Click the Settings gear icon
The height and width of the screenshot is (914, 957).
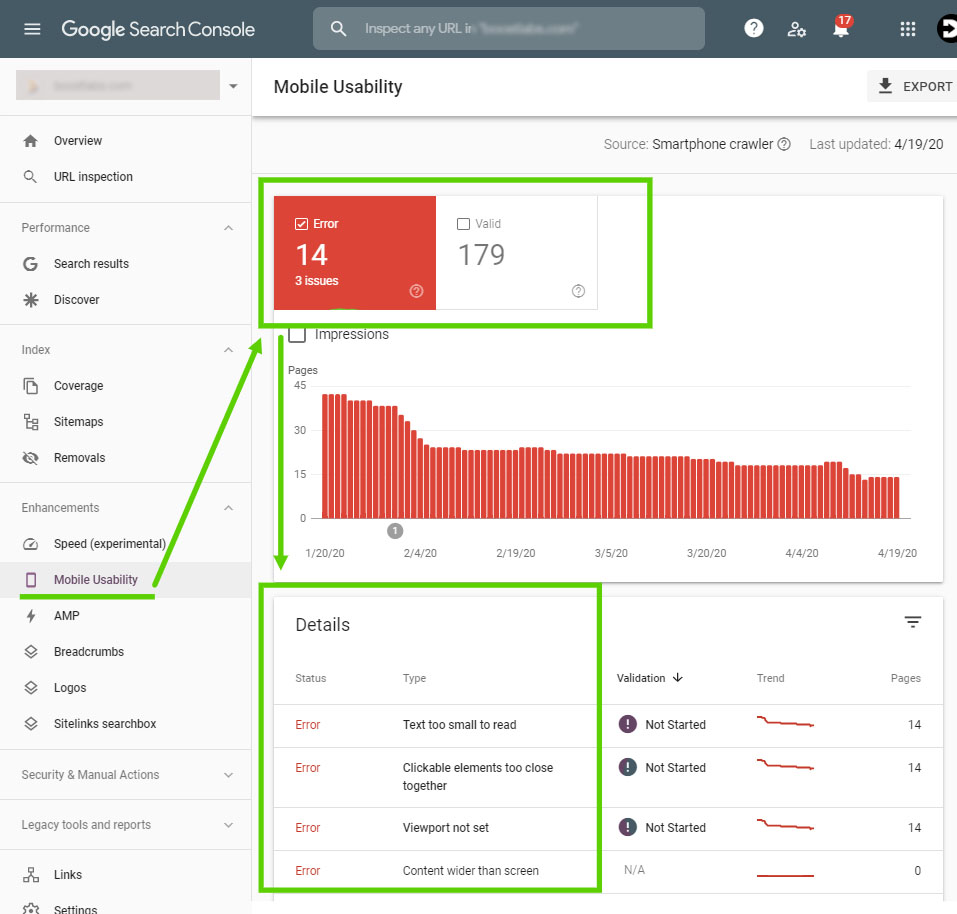pyautogui.click(x=31, y=909)
